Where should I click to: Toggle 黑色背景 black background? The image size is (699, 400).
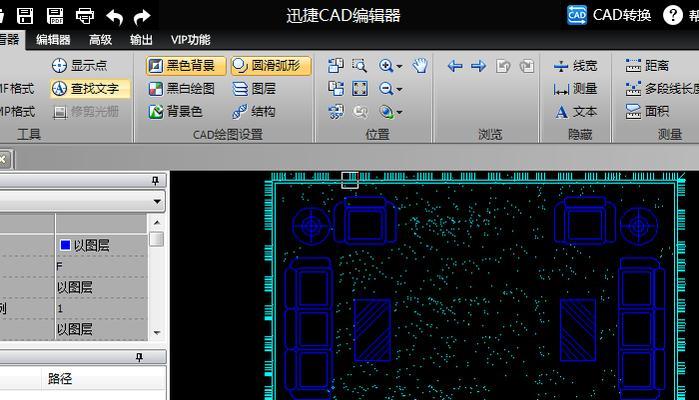click(x=185, y=66)
